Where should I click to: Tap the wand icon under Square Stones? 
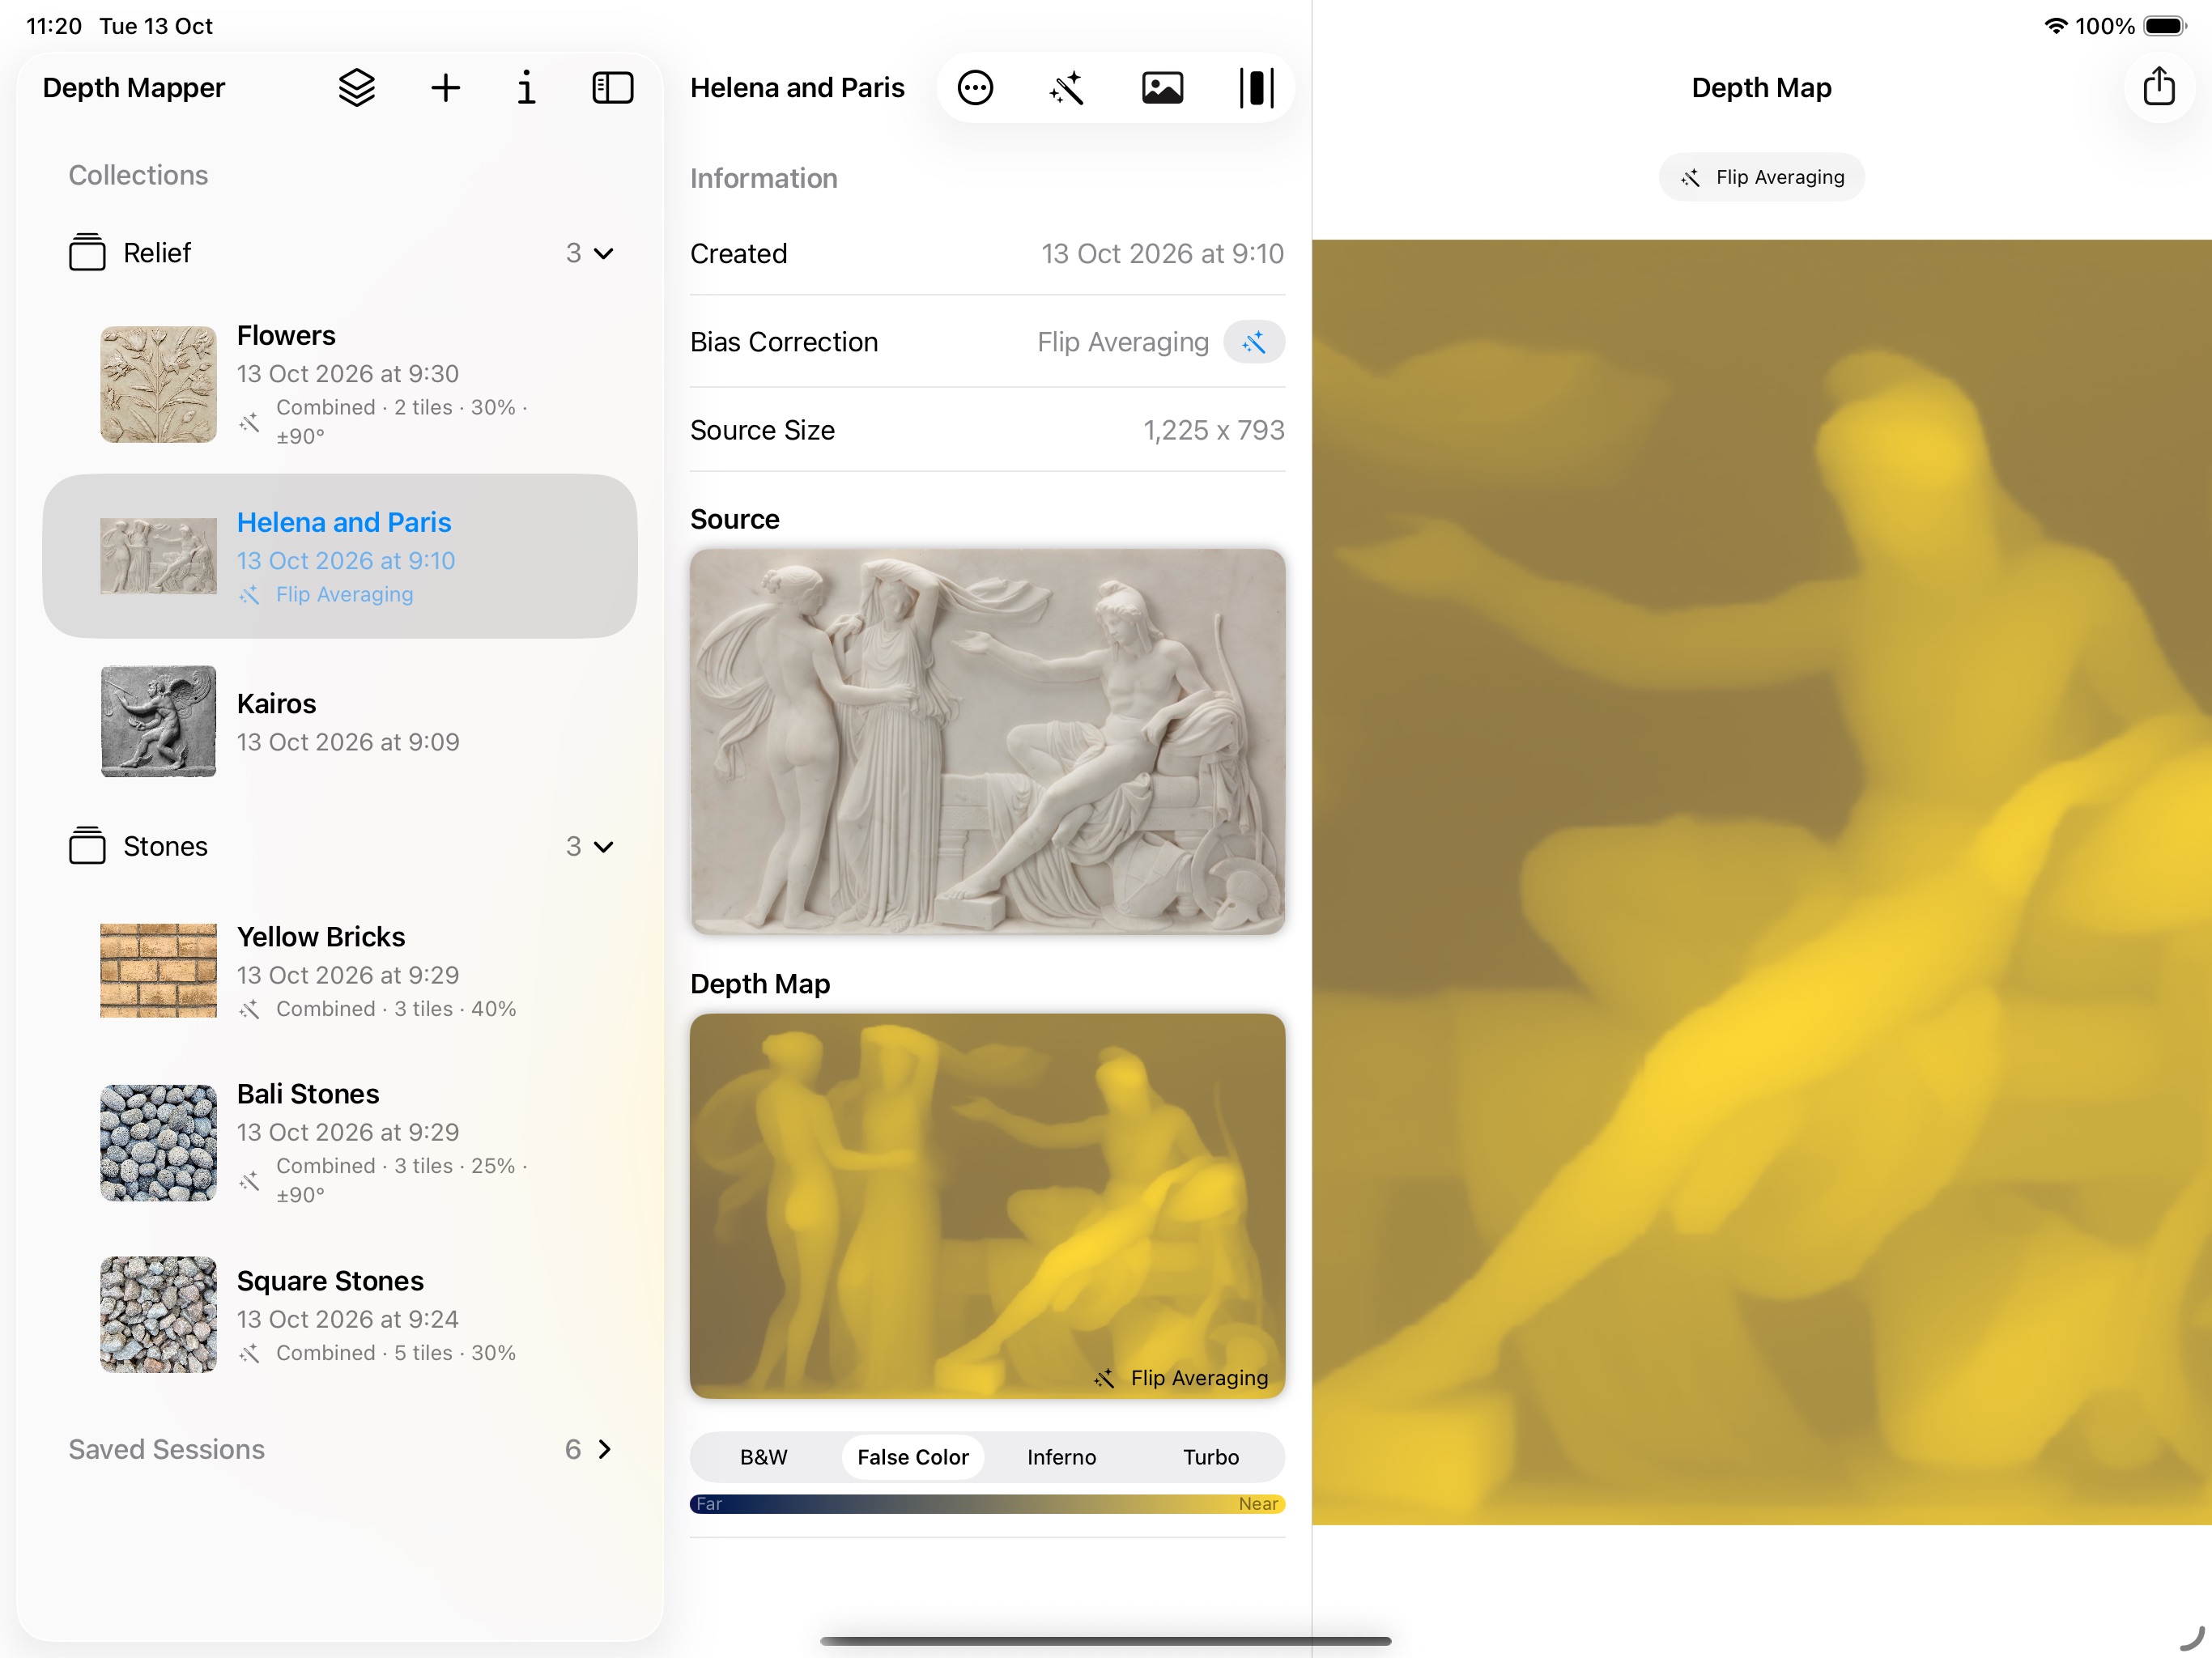(x=250, y=1353)
